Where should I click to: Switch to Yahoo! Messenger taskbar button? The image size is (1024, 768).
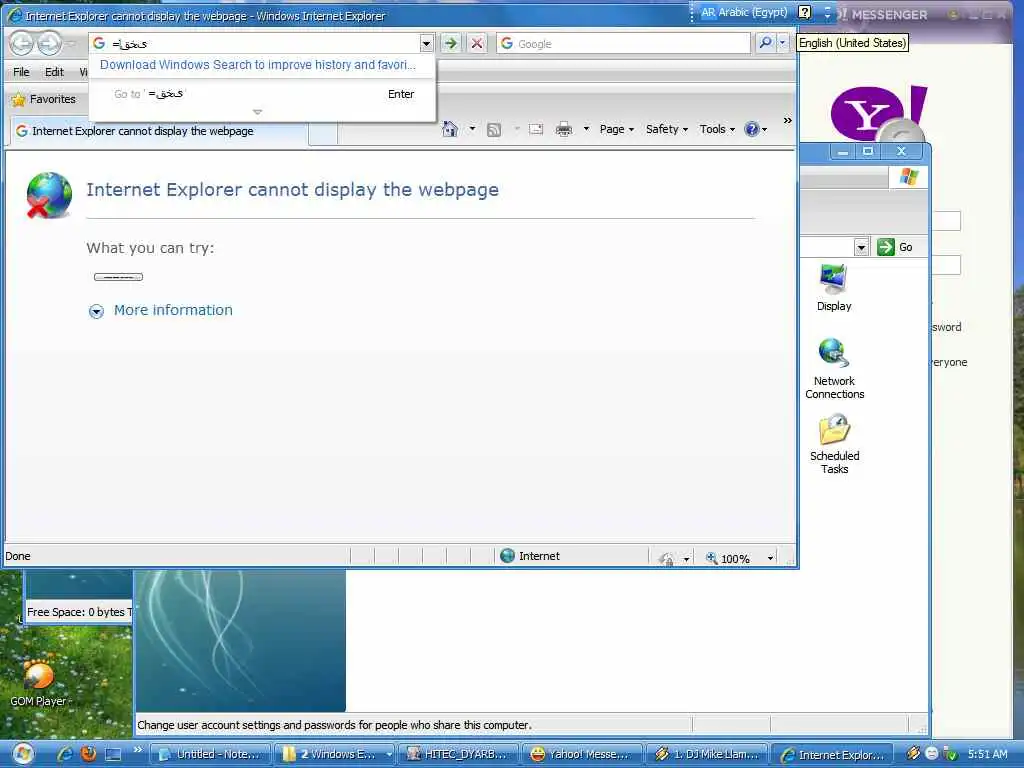(583, 754)
